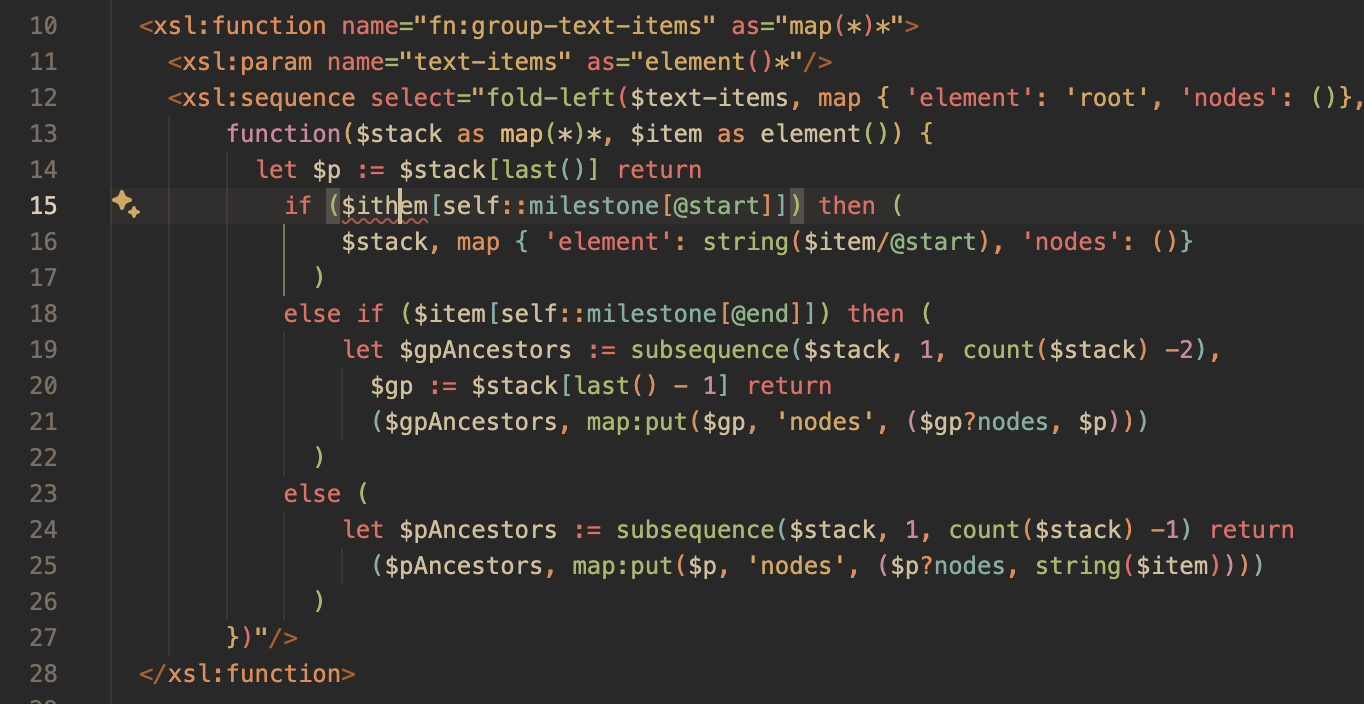The width and height of the screenshot is (1364, 704).
Task: Click the fold-left function call
Action: tap(552, 97)
